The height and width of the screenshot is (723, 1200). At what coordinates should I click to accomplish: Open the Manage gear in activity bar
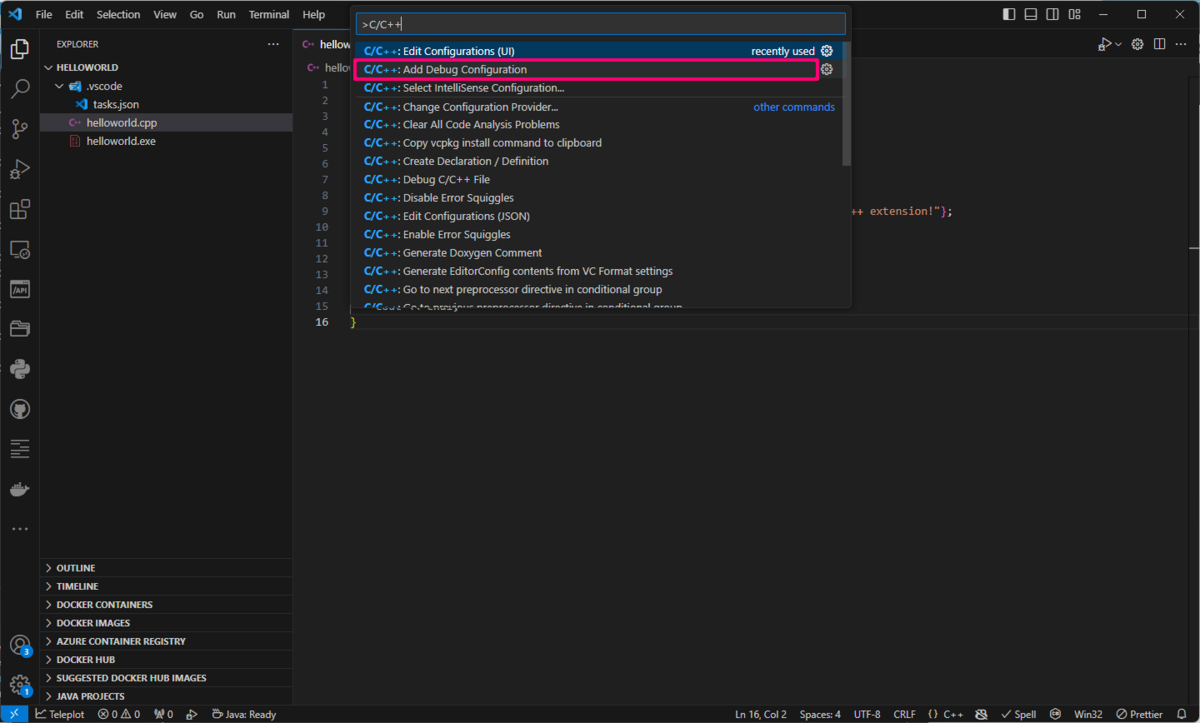[x=19, y=686]
